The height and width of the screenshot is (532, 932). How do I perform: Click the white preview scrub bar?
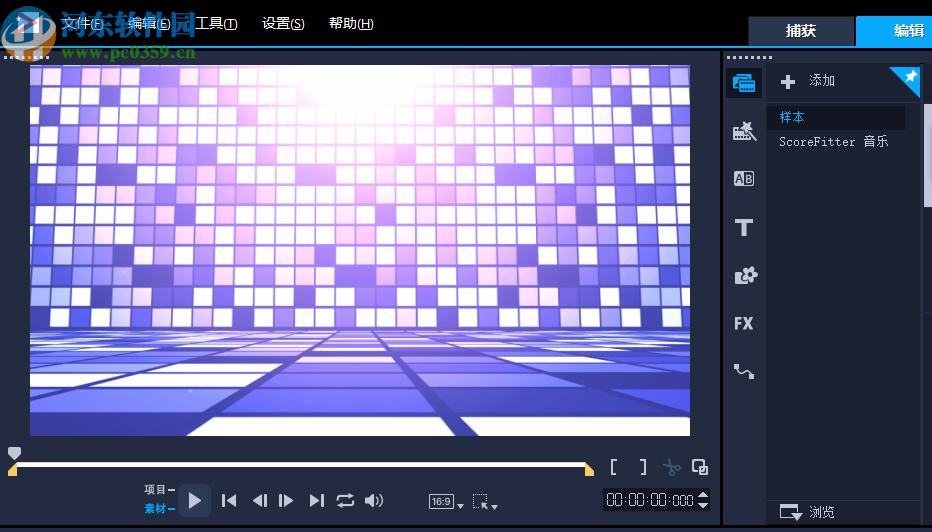pyautogui.click(x=301, y=465)
